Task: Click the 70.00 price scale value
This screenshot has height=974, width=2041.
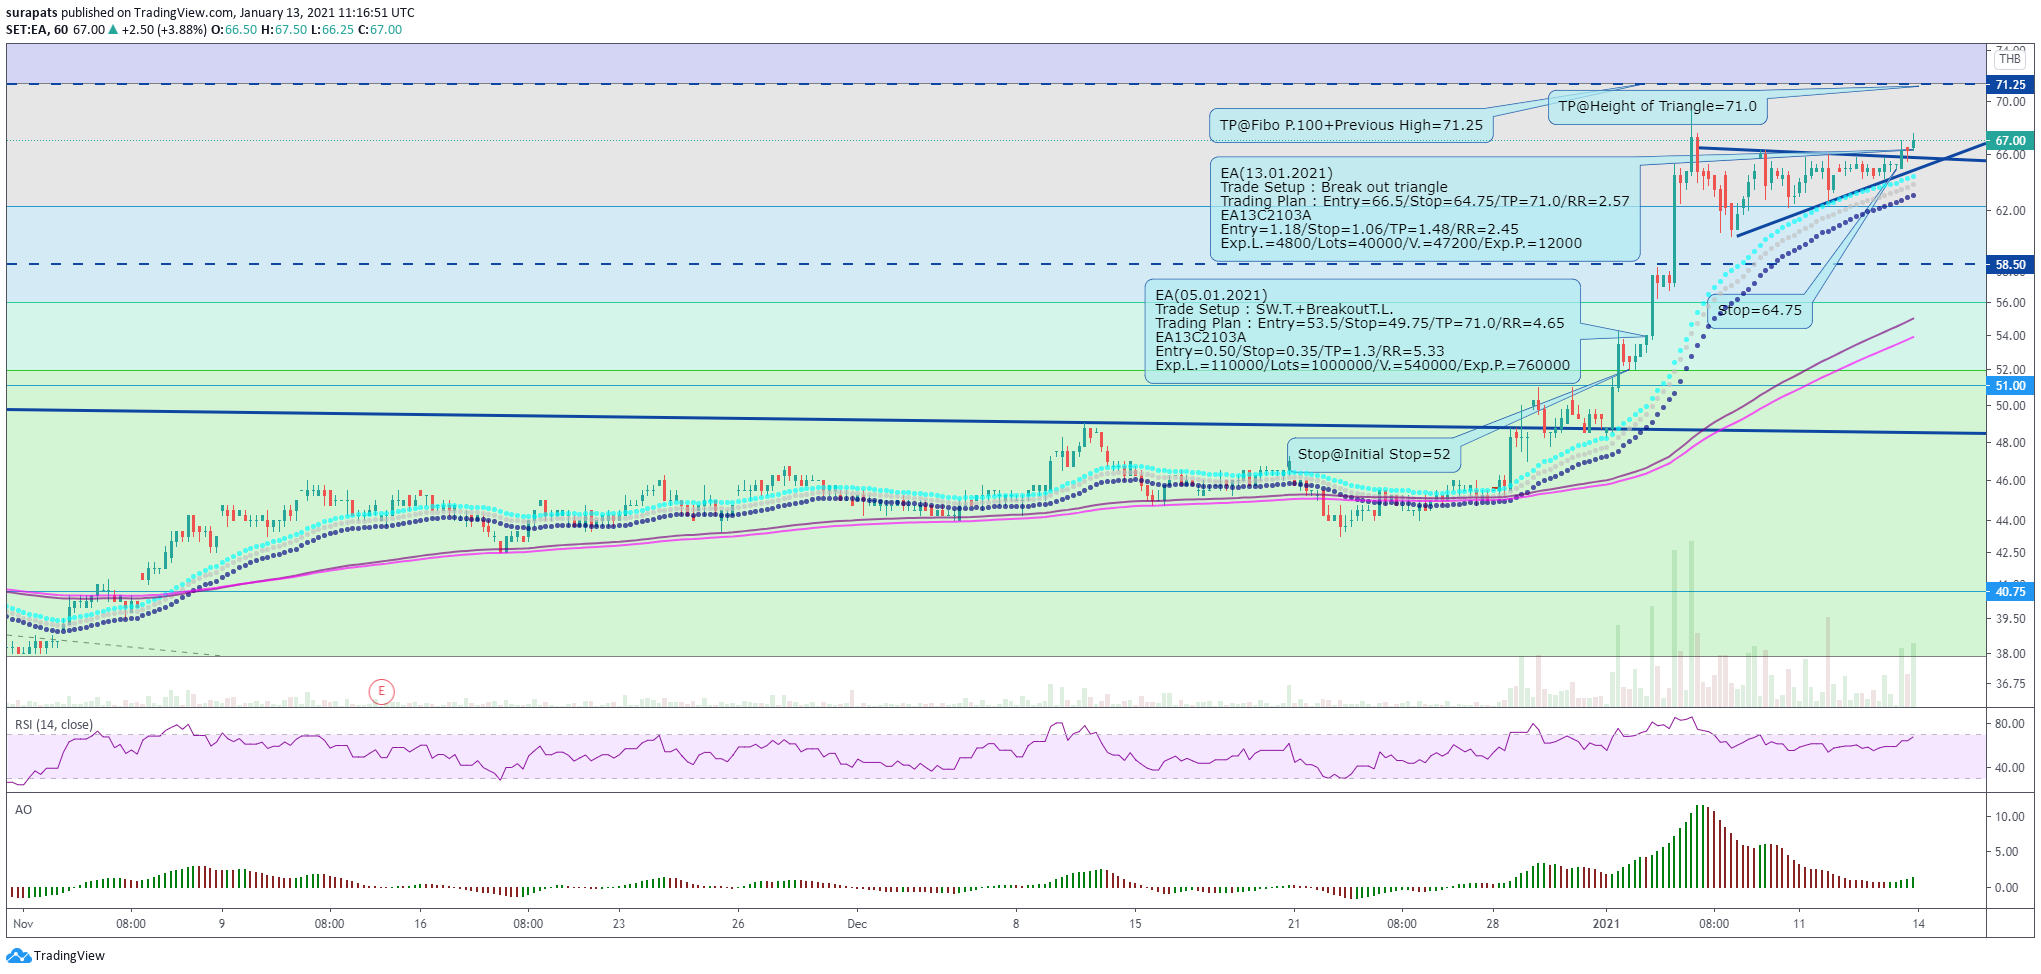Action: [x=2009, y=102]
